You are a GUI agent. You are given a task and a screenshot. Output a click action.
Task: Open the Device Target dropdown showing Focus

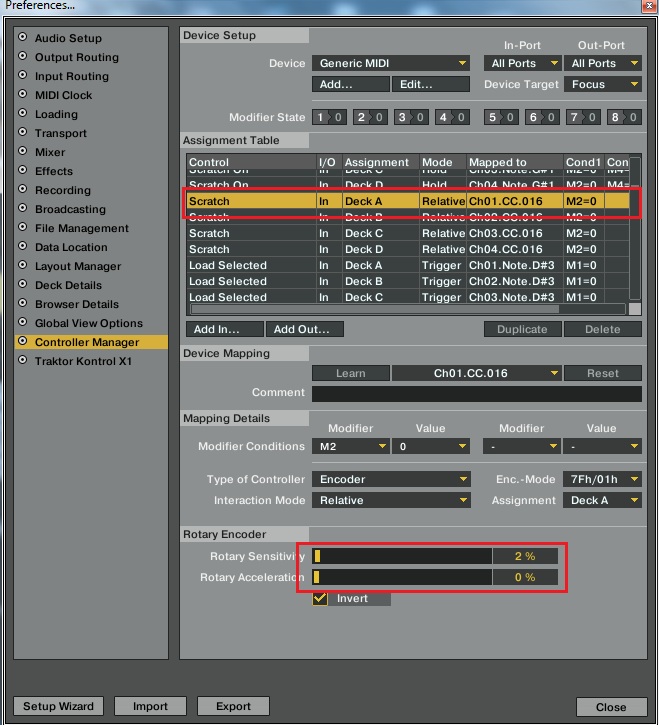(x=603, y=84)
